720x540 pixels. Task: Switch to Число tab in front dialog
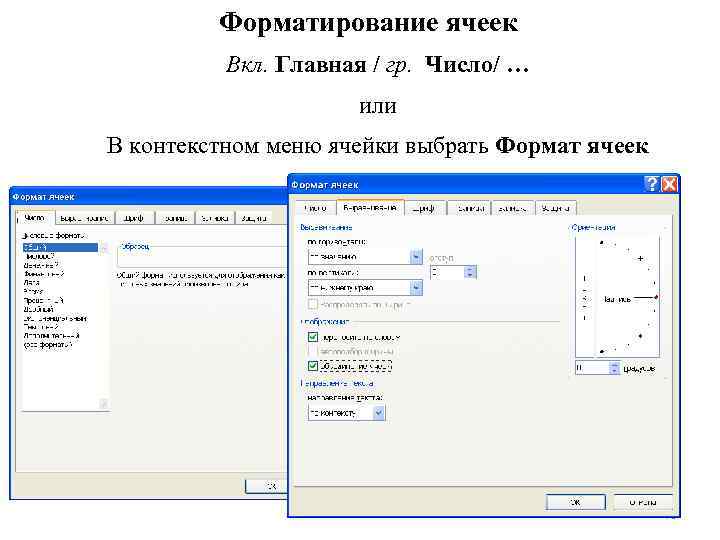(x=315, y=208)
